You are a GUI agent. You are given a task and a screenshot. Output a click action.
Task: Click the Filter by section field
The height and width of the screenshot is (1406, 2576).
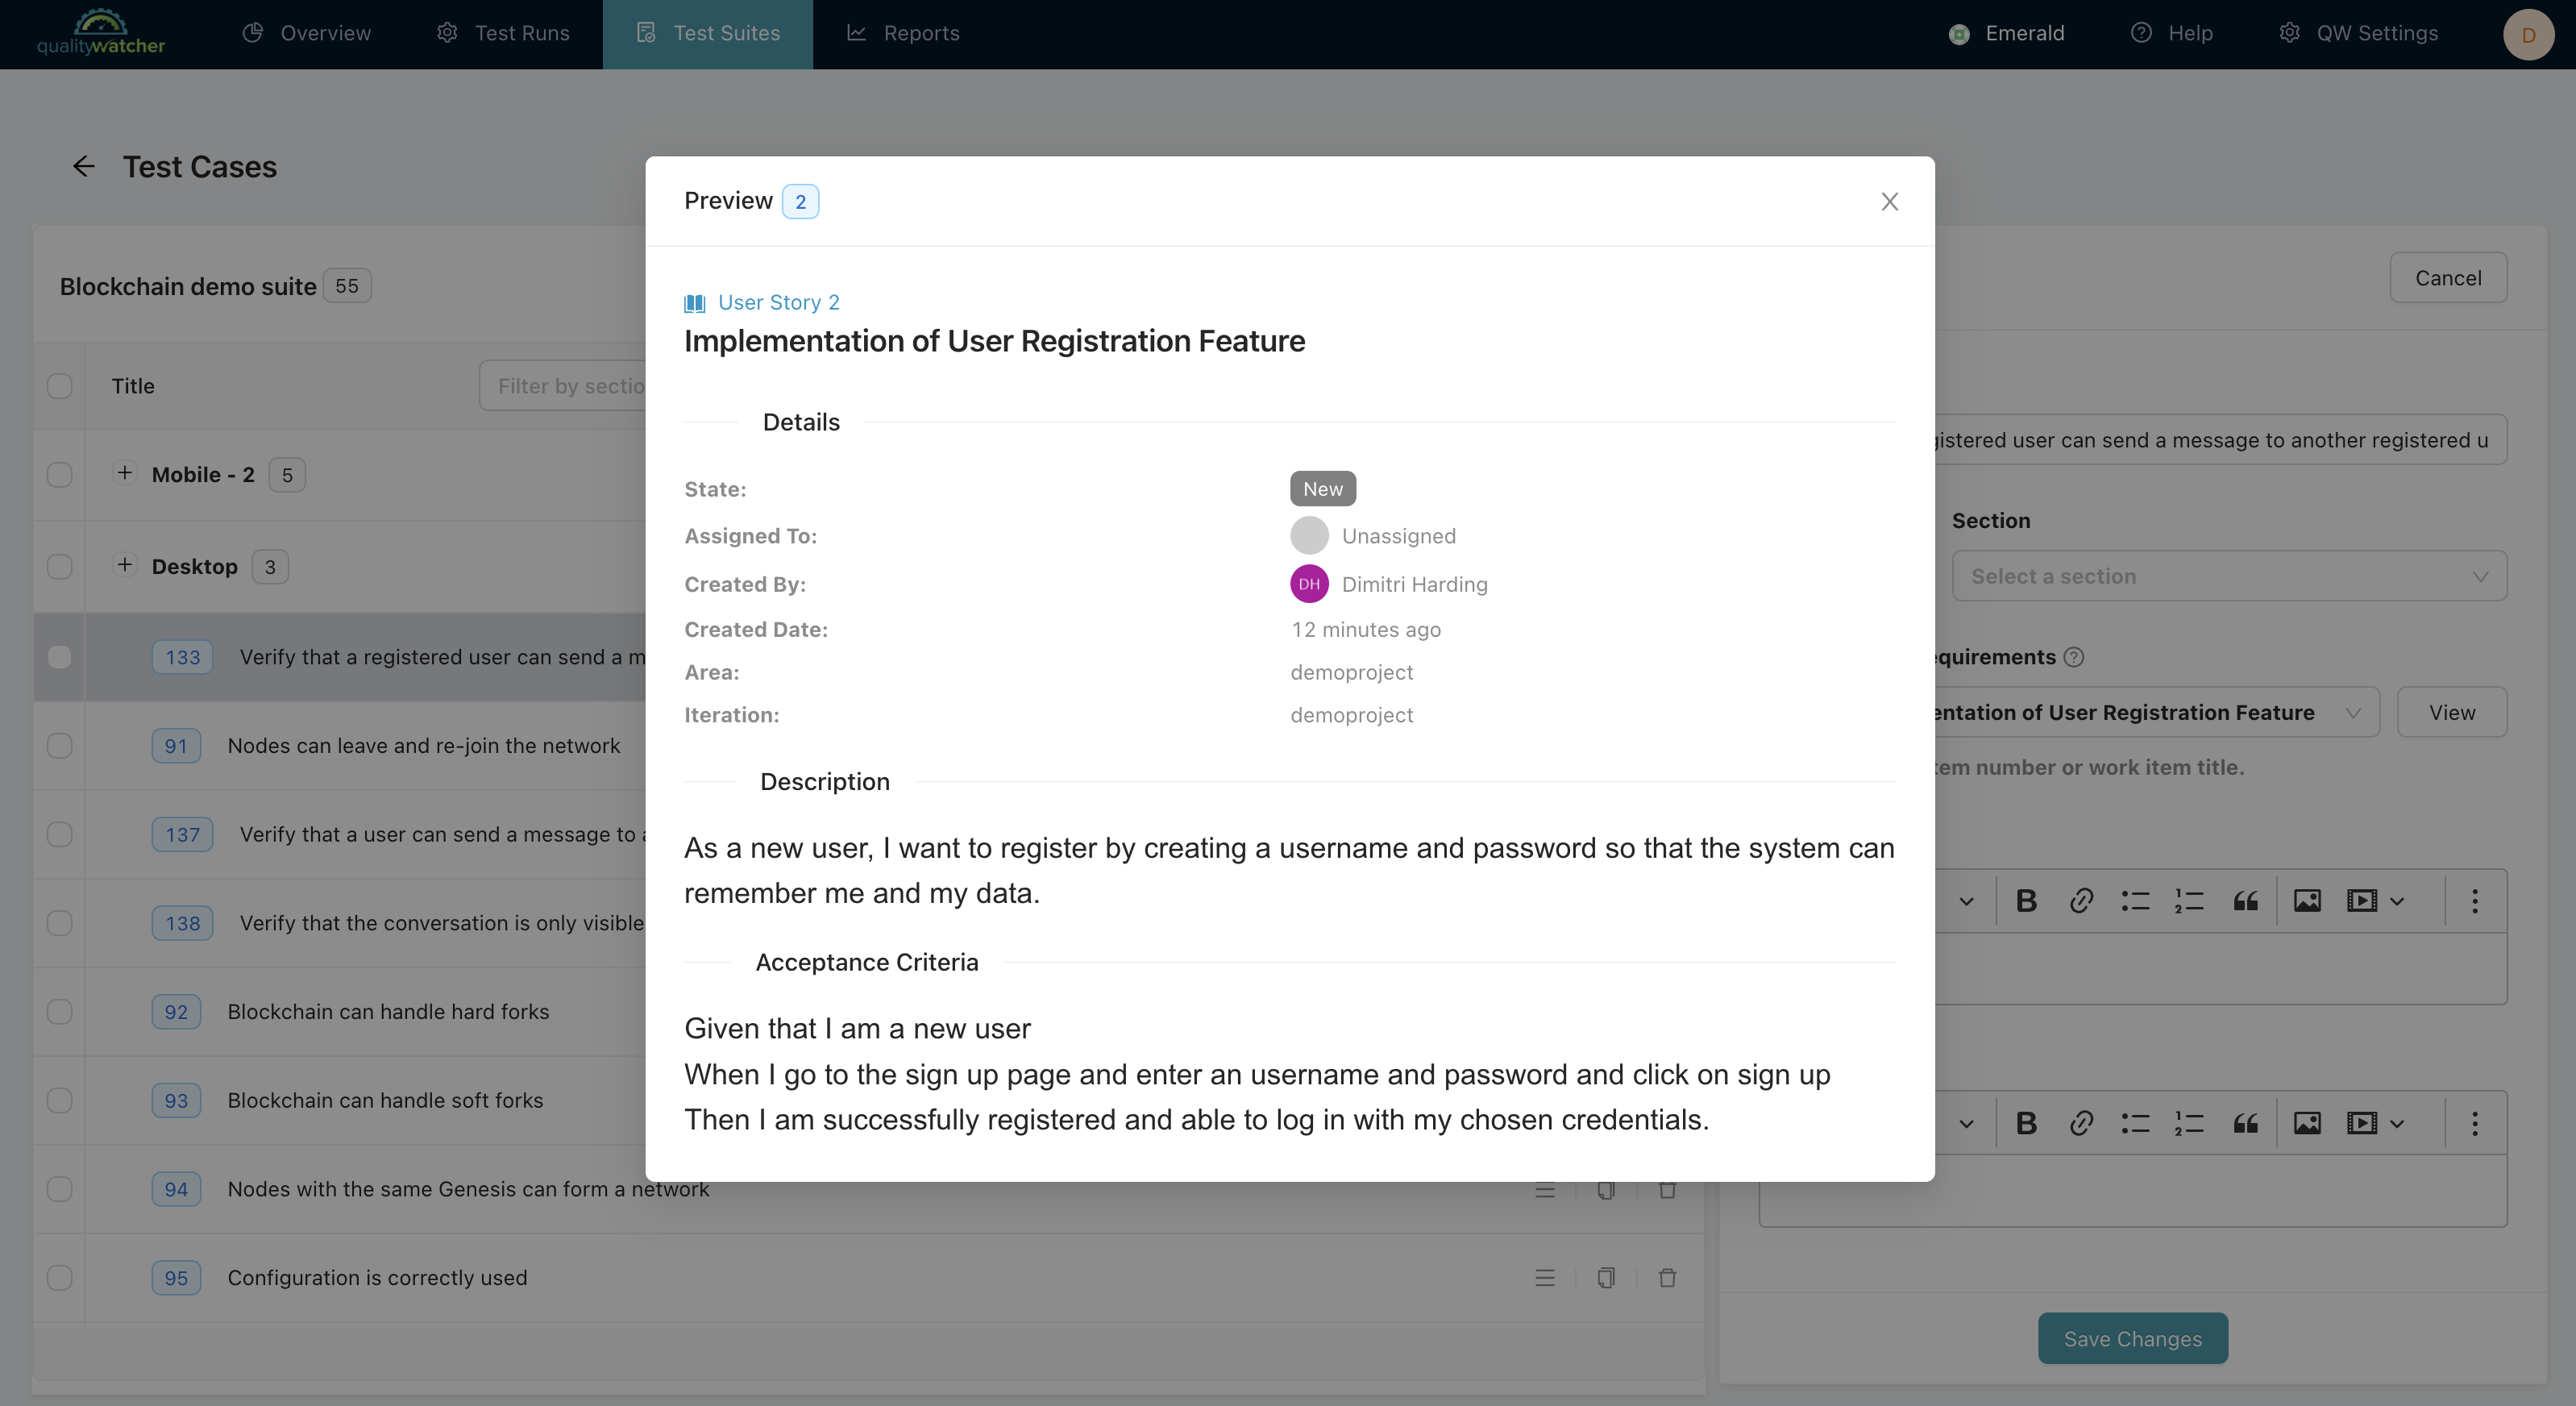[x=563, y=386]
